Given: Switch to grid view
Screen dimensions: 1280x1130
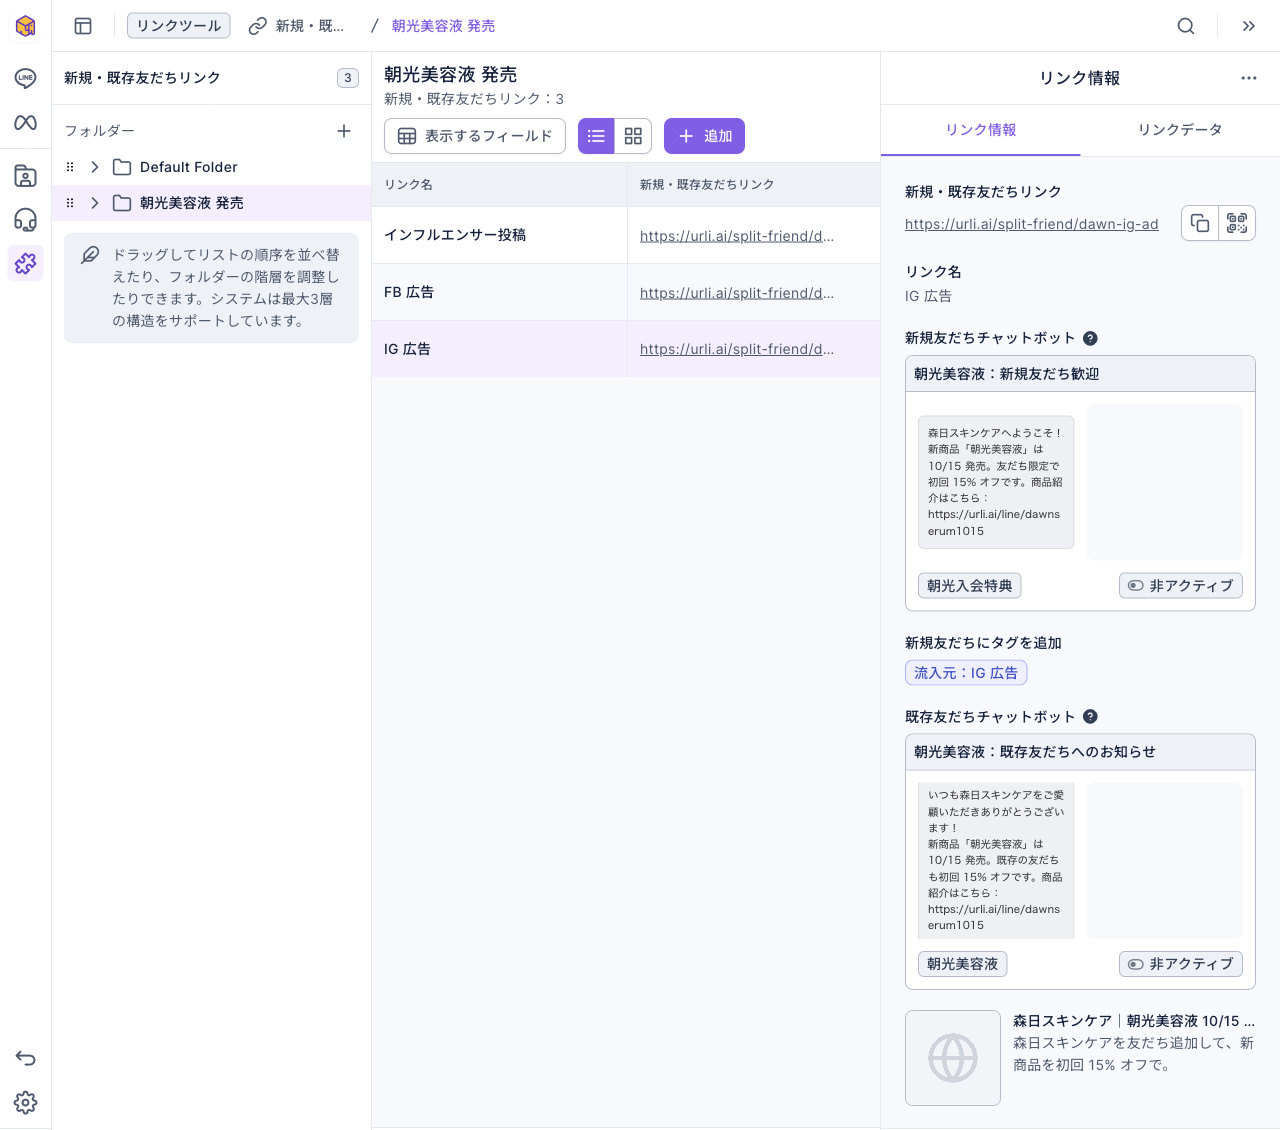Looking at the screenshot, I should [x=633, y=136].
